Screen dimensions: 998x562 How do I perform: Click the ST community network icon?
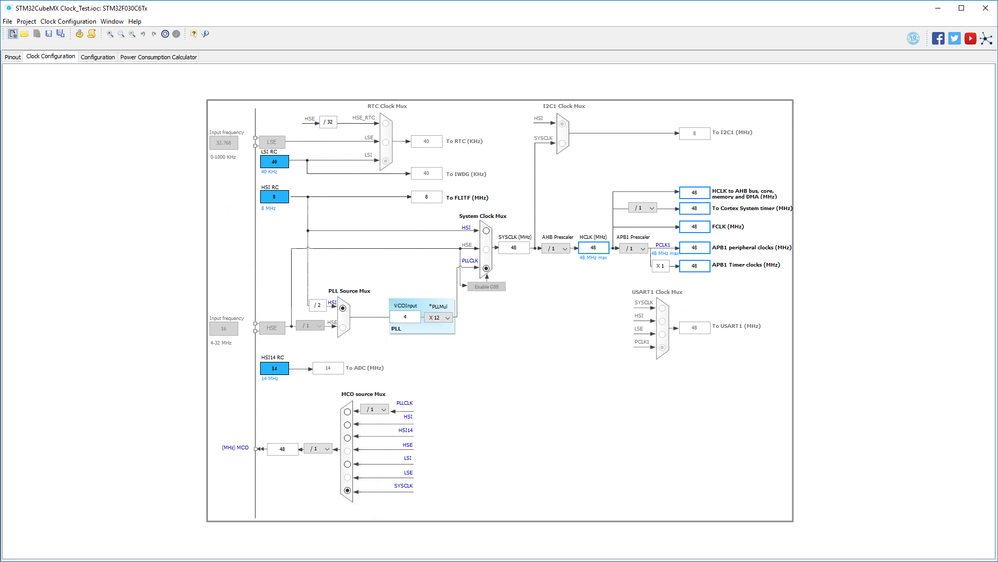[986, 38]
